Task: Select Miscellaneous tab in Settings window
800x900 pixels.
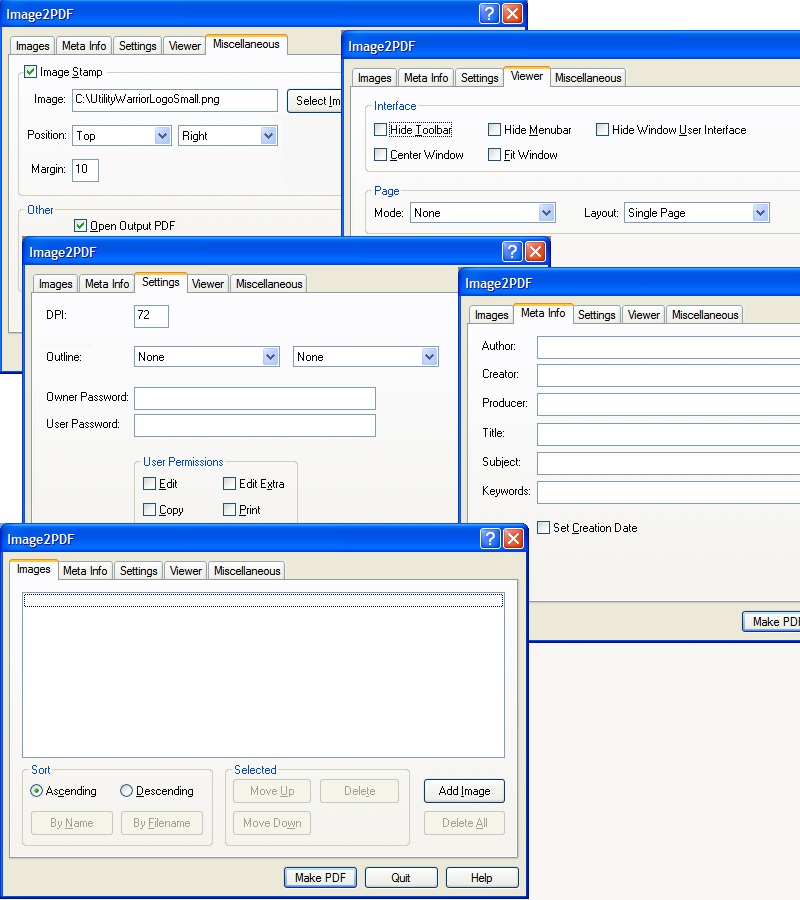Action: [x=269, y=284]
